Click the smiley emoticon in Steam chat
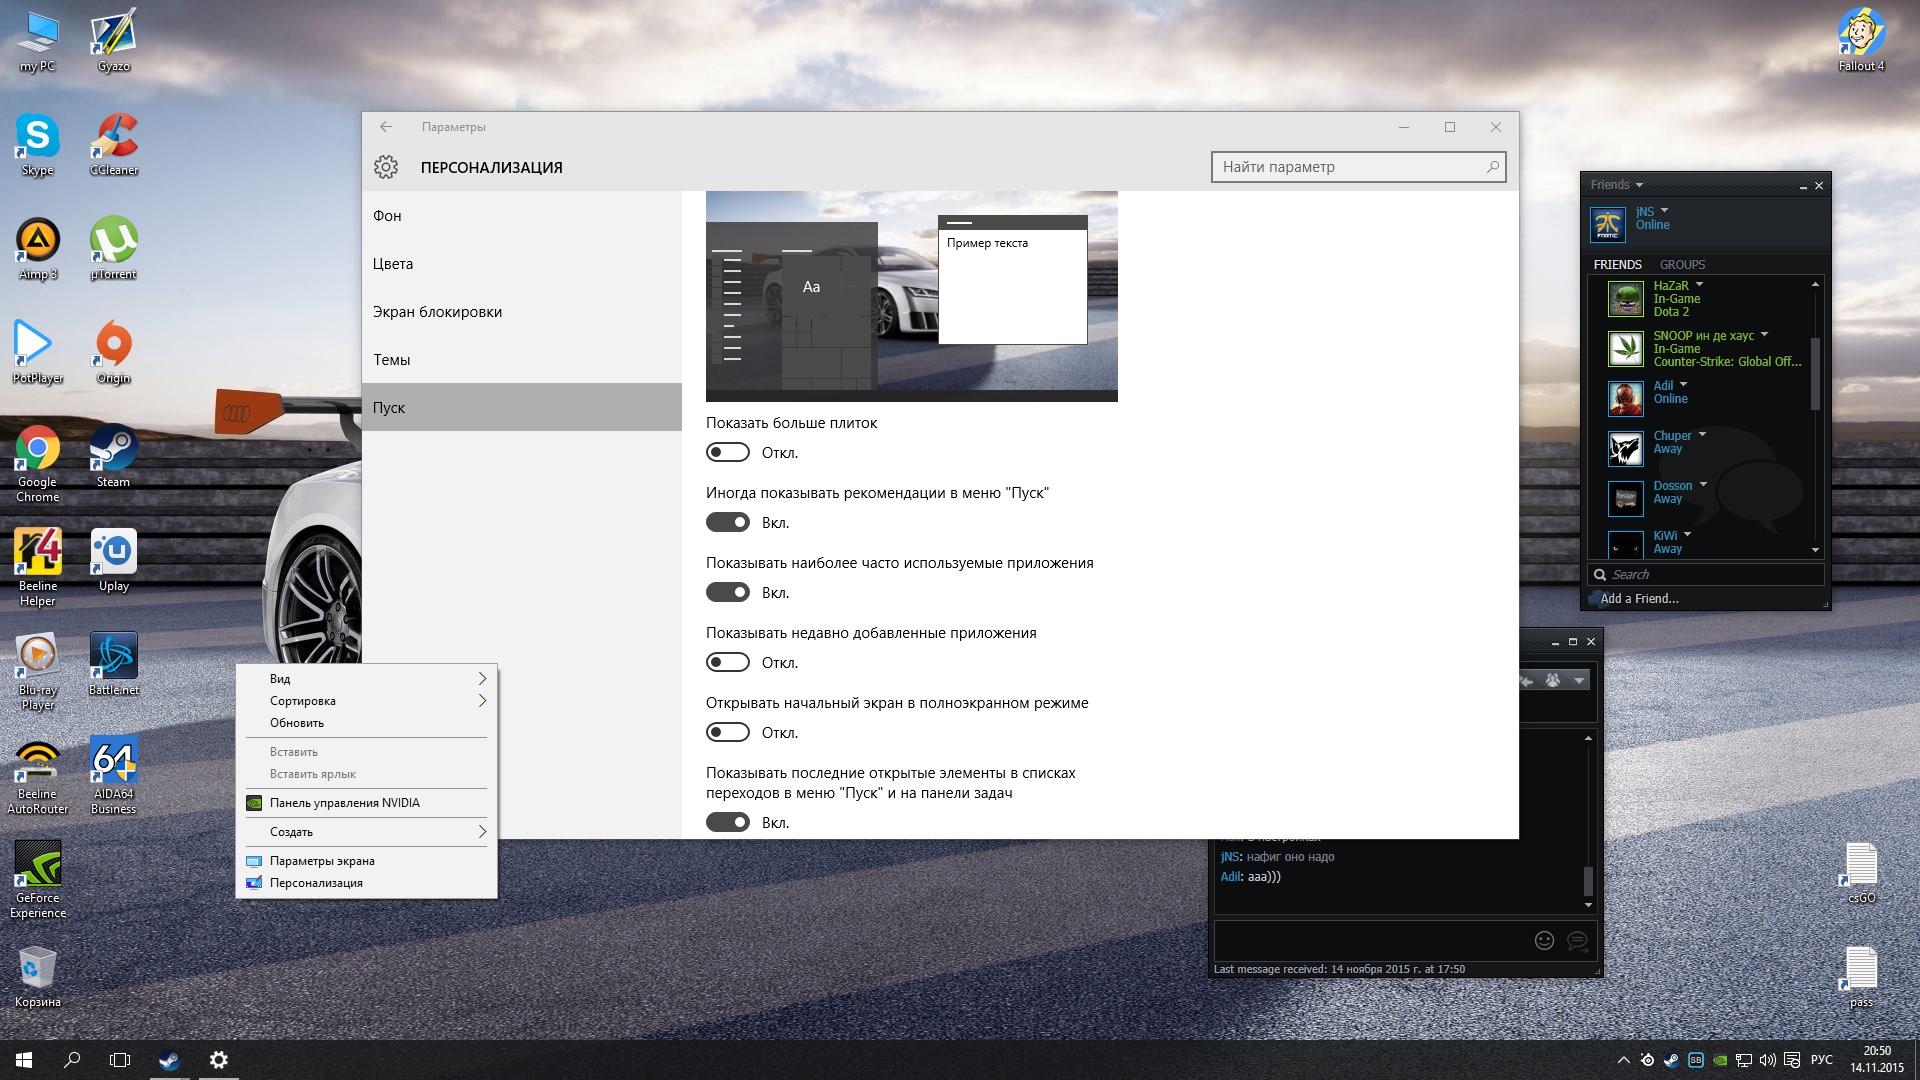The image size is (1920, 1080). pos(1544,940)
